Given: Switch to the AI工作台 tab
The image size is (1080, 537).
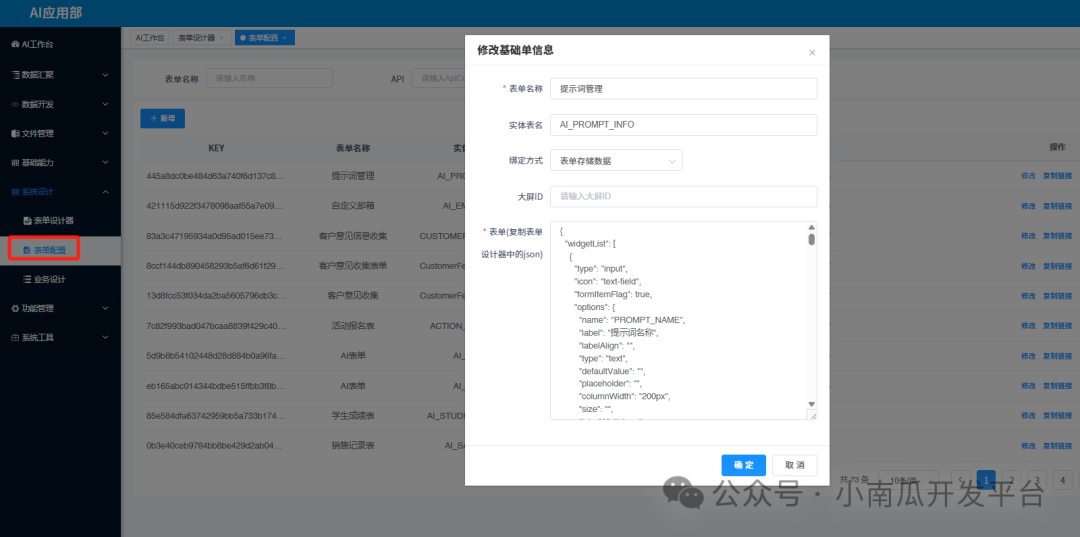Looking at the screenshot, I should (x=149, y=38).
